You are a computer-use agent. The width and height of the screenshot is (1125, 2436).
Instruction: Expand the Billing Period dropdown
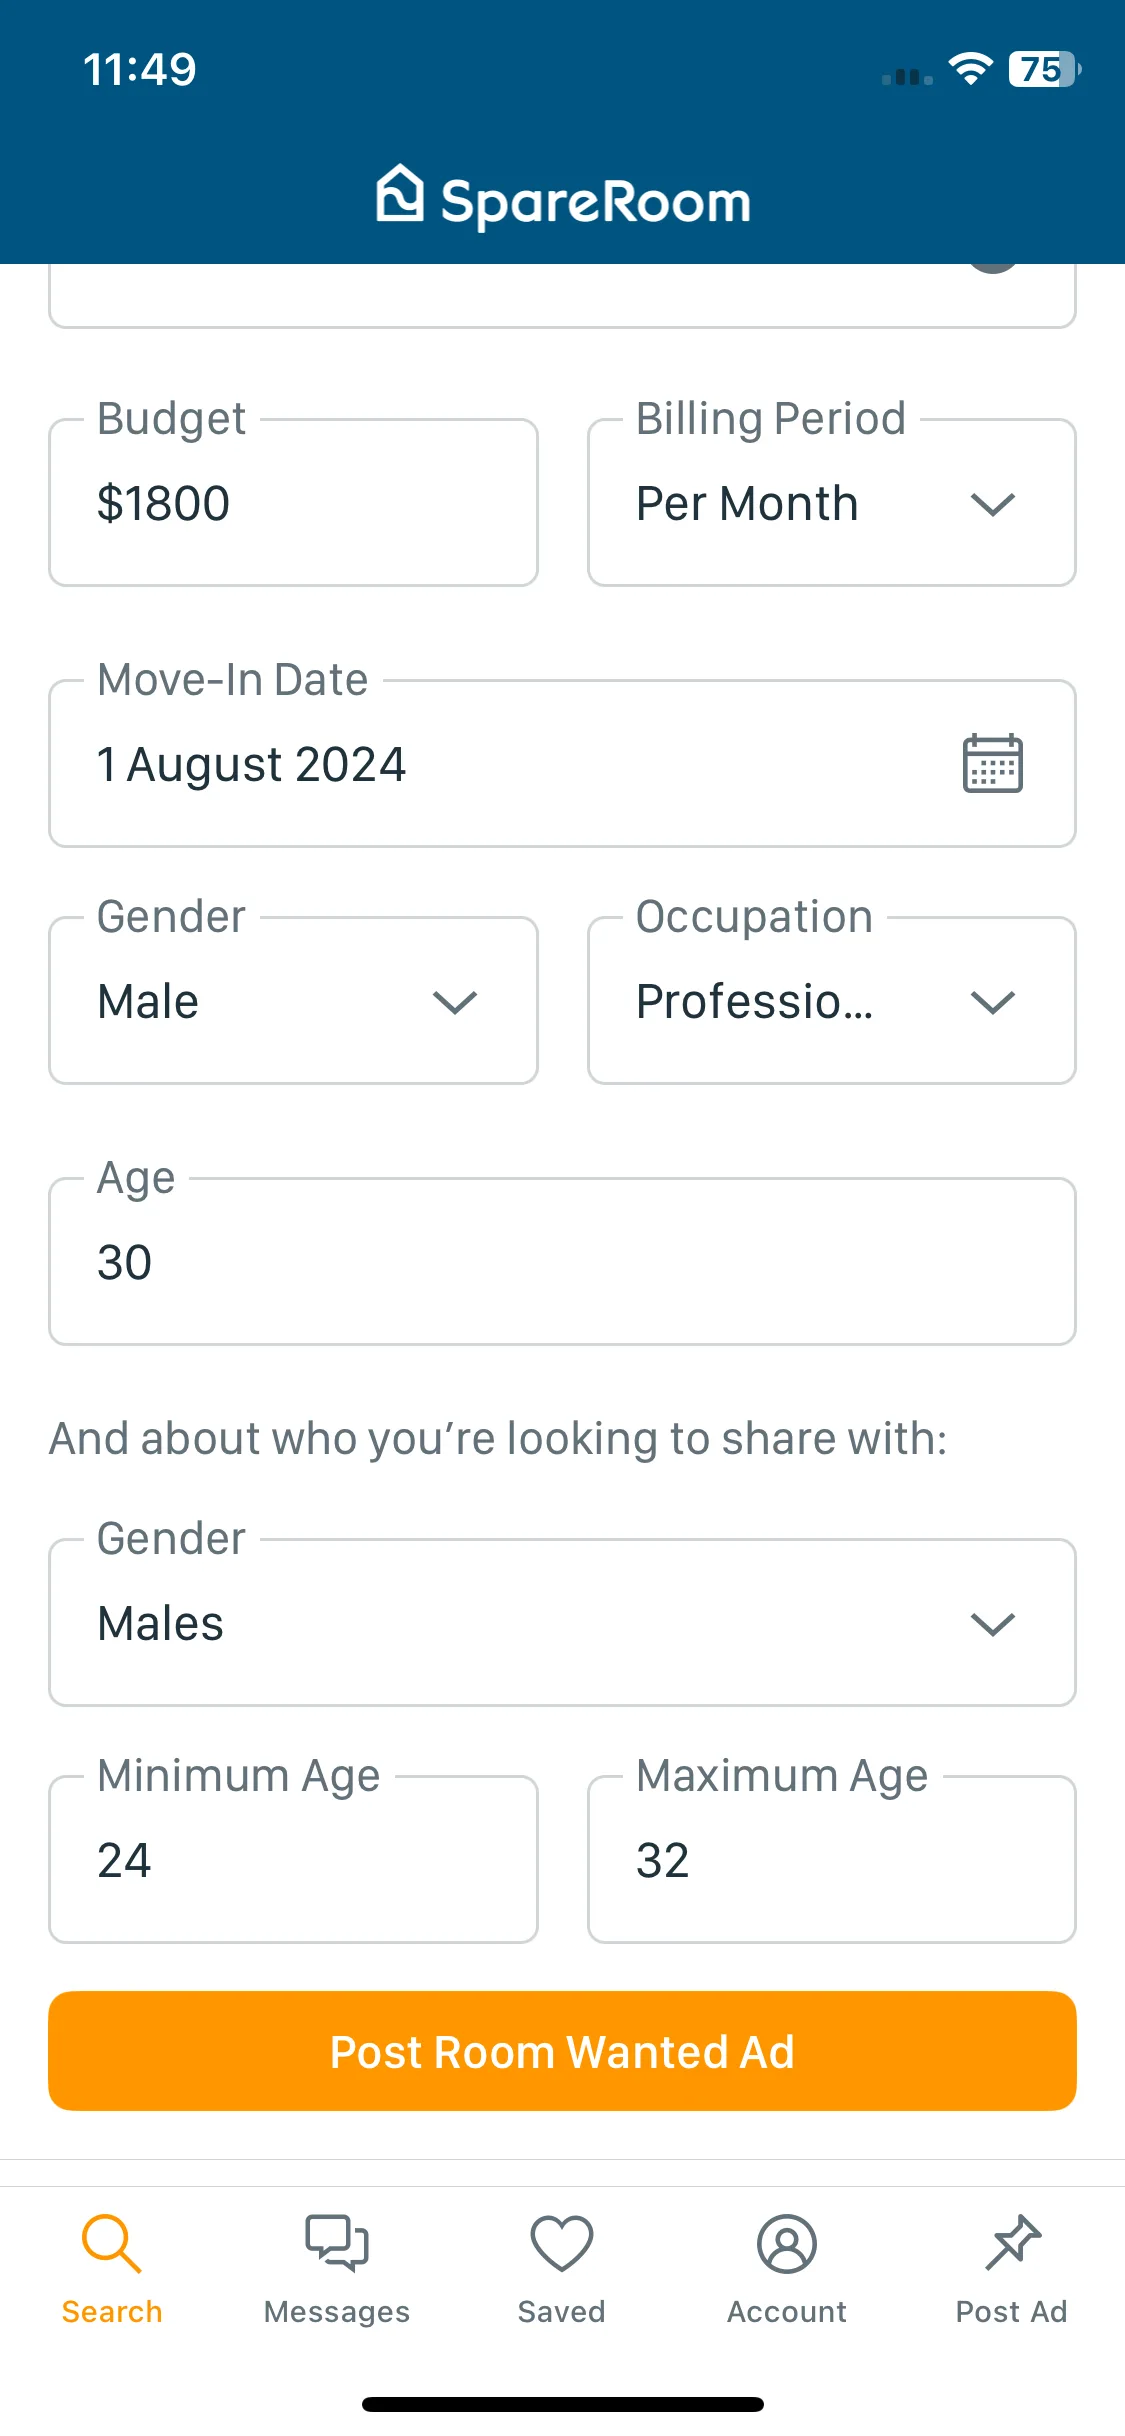click(832, 503)
